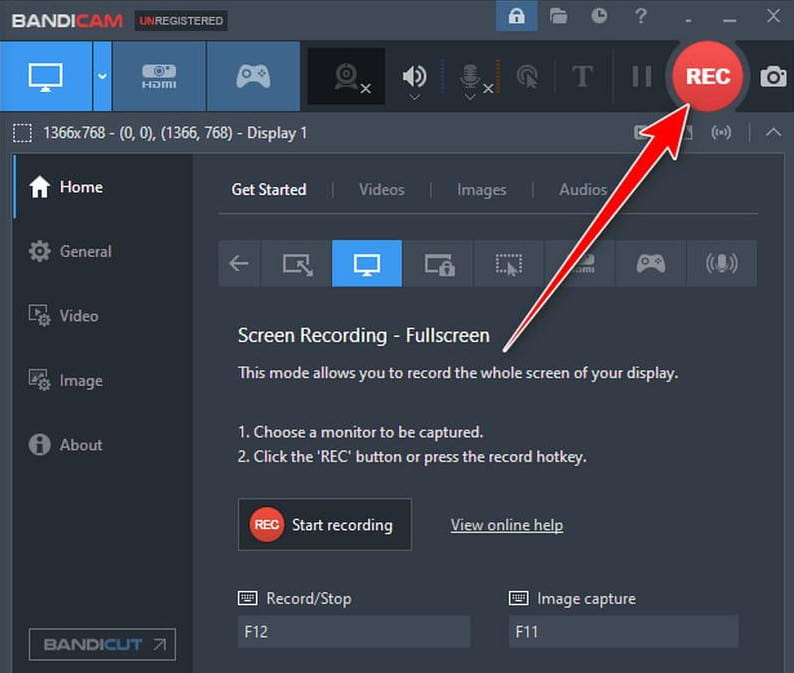This screenshot has height=673, width=794.
Task: Select Fullscreen mode monitor icon
Action: [x=367, y=263]
